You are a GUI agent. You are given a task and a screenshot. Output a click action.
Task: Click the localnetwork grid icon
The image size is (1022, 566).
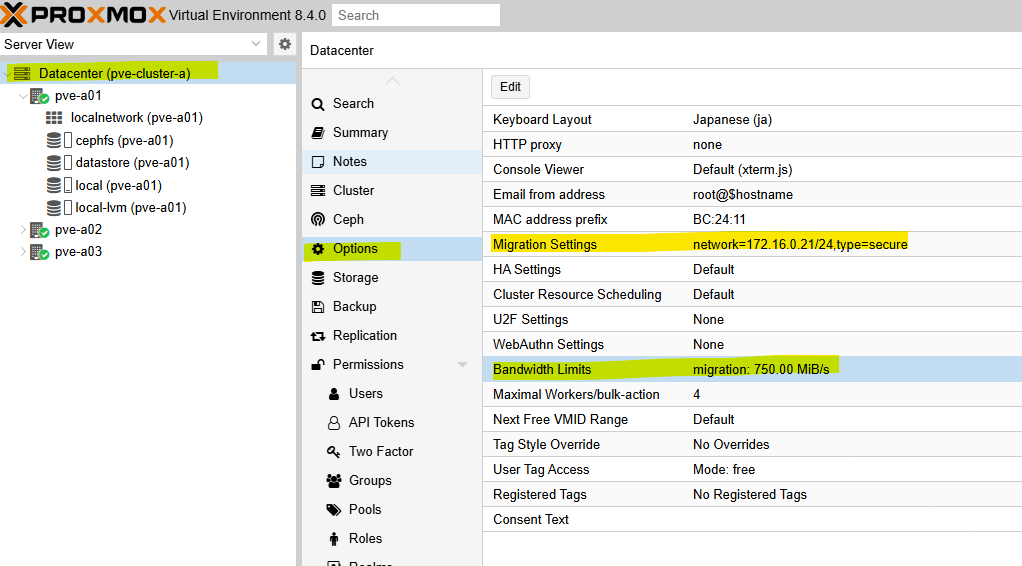coord(54,118)
